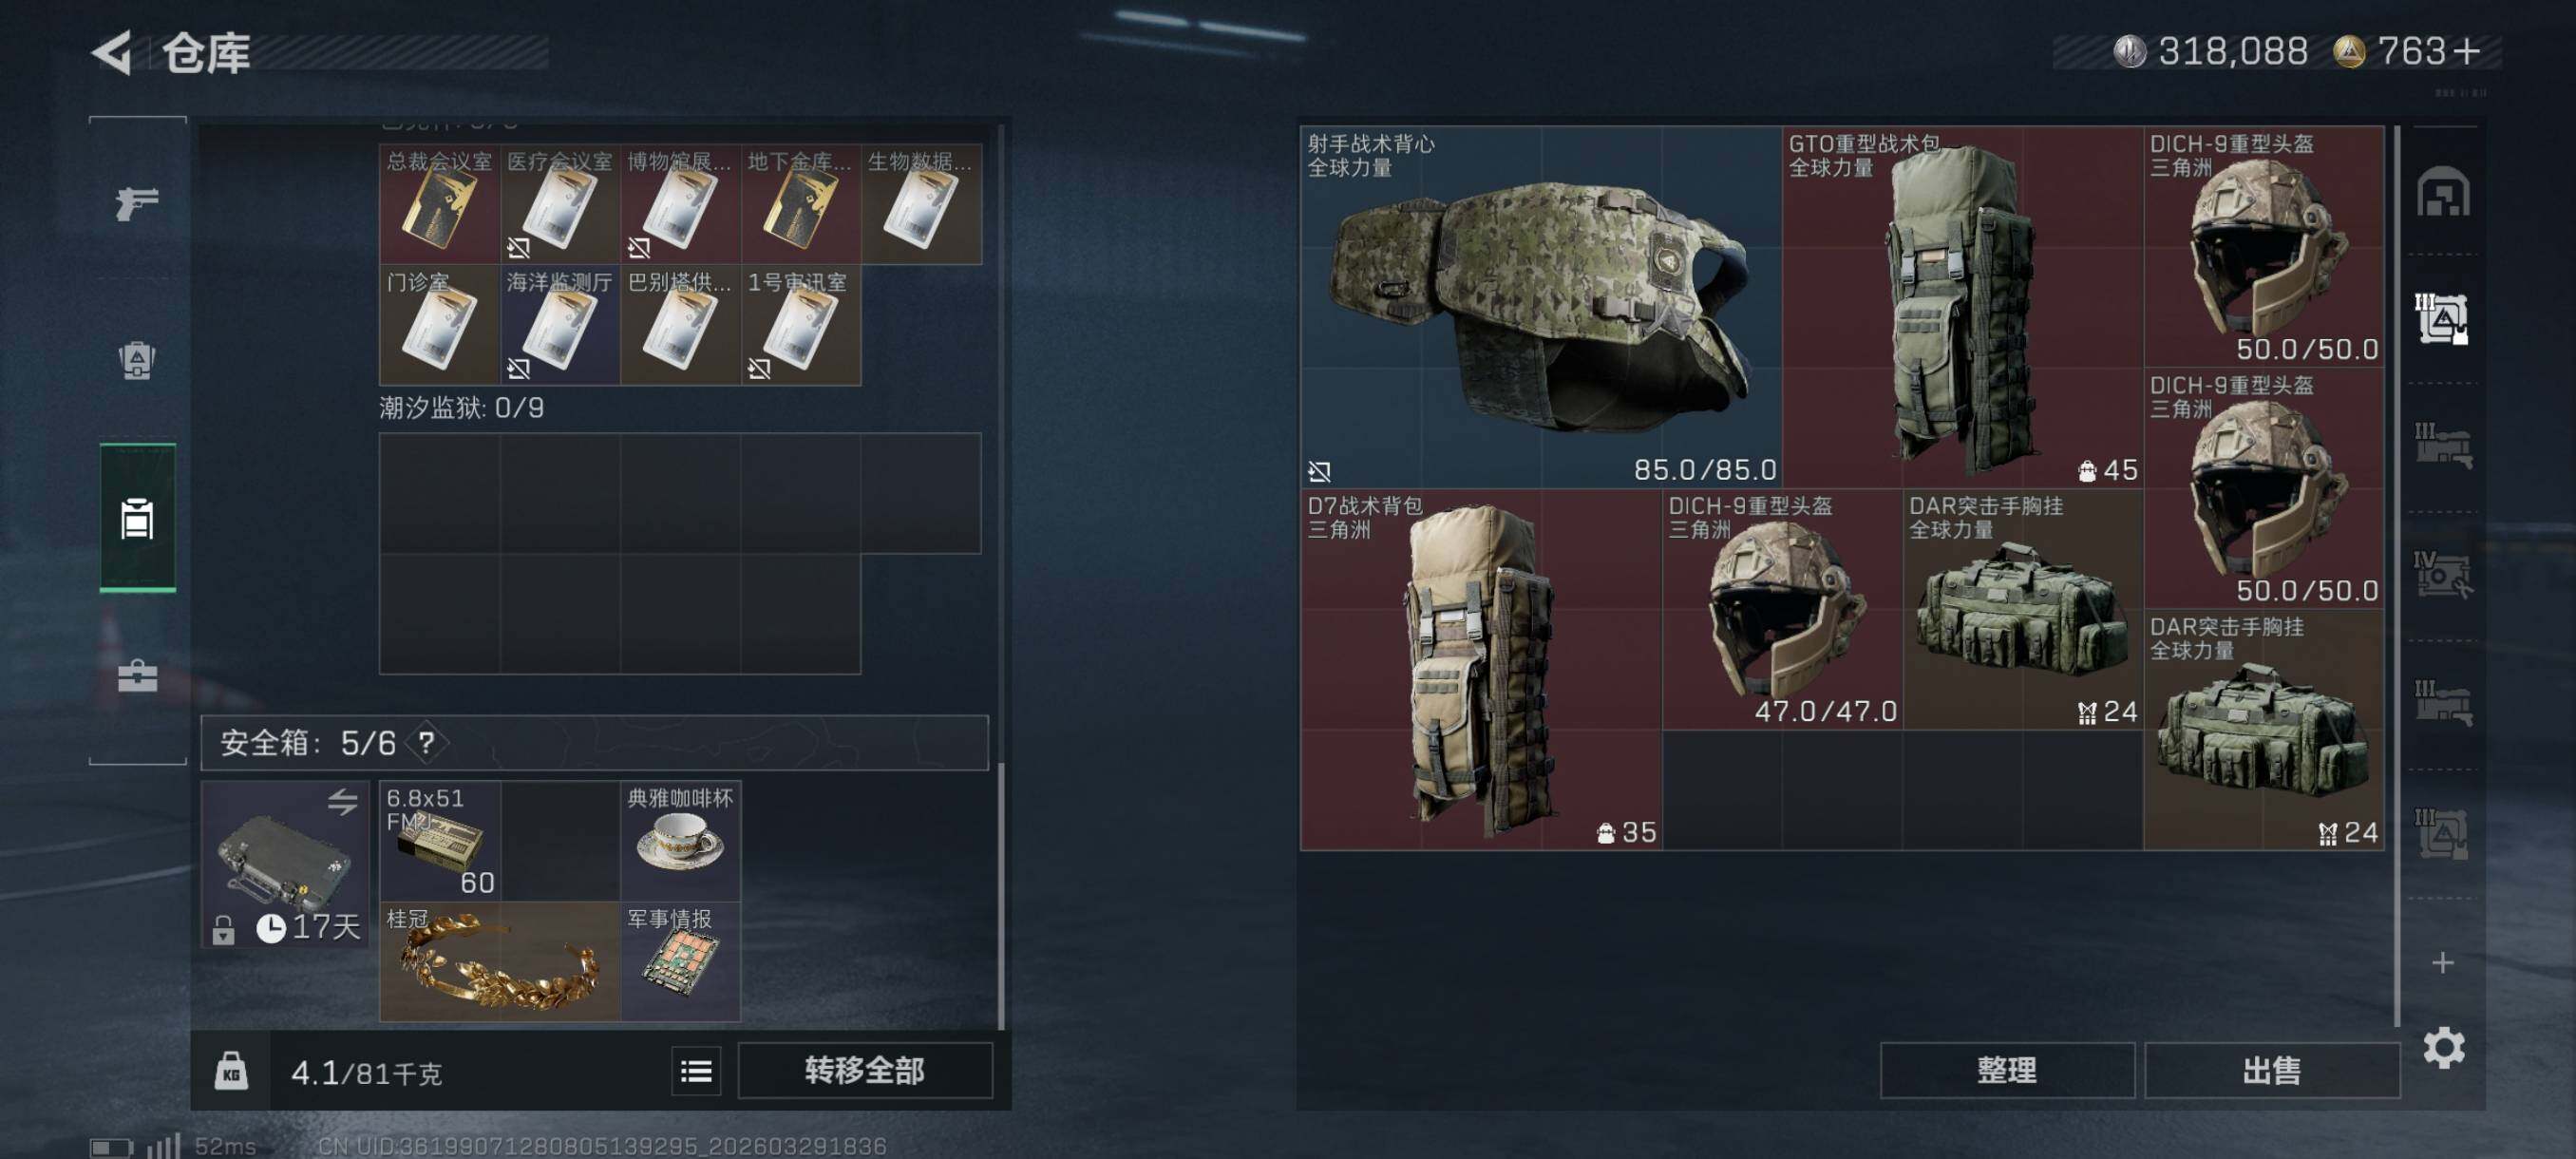Viewport: 2576px width, 1159px height.
Task: Click the lock icon under safe box
Action: (x=224, y=930)
